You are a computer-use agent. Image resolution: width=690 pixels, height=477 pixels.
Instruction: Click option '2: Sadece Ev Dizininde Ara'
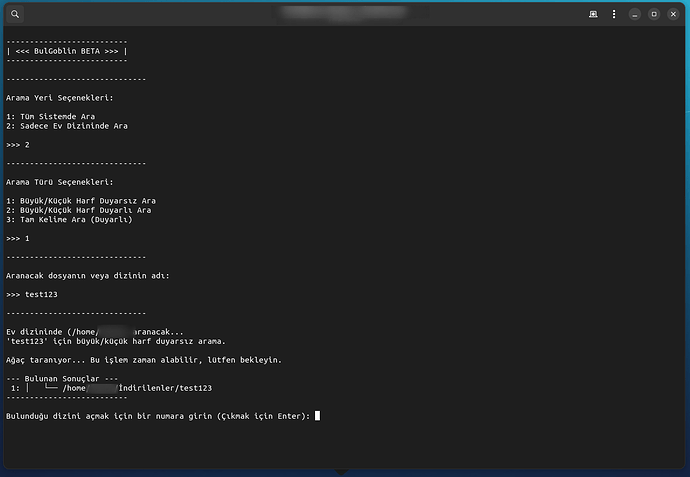[67, 126]
